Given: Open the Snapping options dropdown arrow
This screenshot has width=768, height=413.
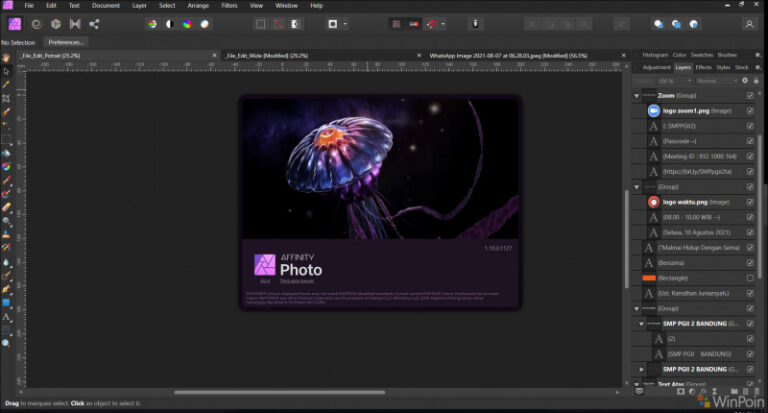Looking at the screenshot, I should coord(443,24).
